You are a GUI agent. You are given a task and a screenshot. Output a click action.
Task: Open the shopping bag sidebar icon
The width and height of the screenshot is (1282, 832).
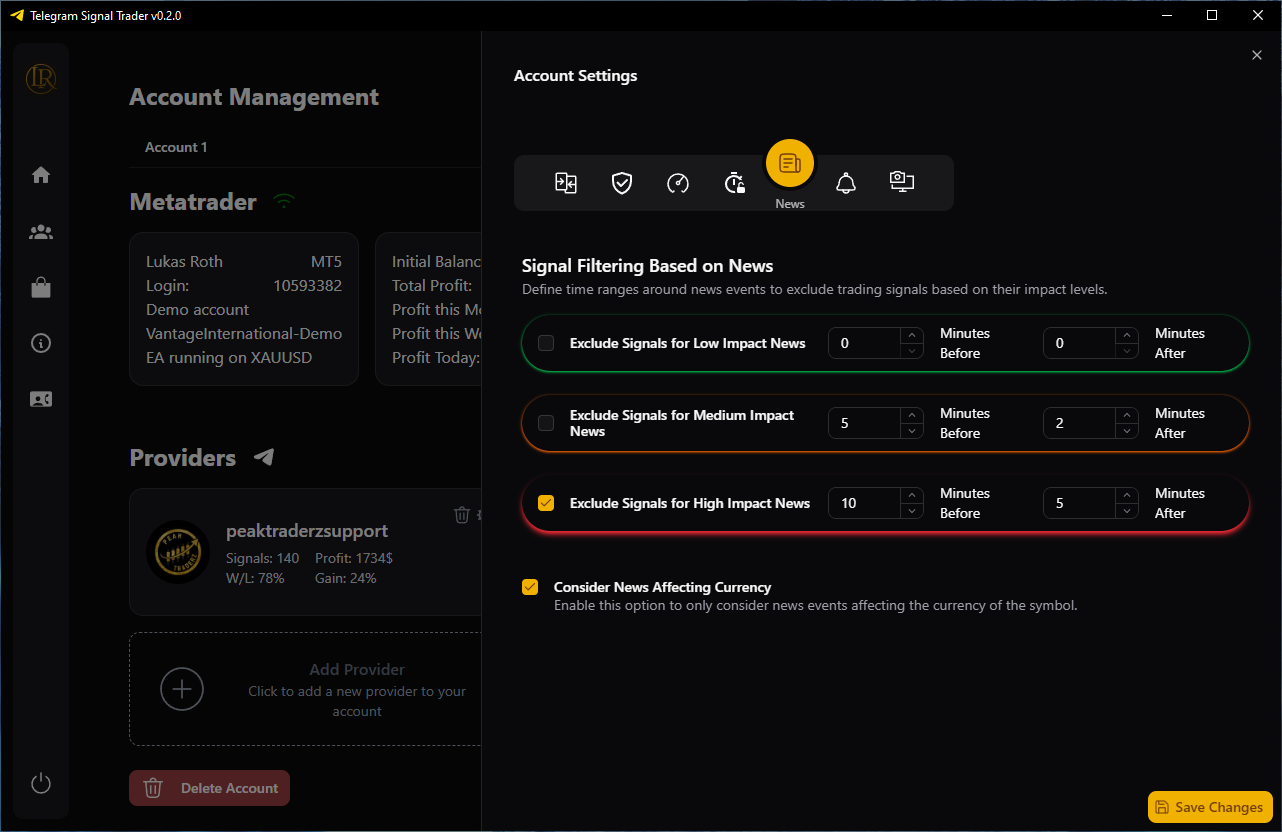41,288
